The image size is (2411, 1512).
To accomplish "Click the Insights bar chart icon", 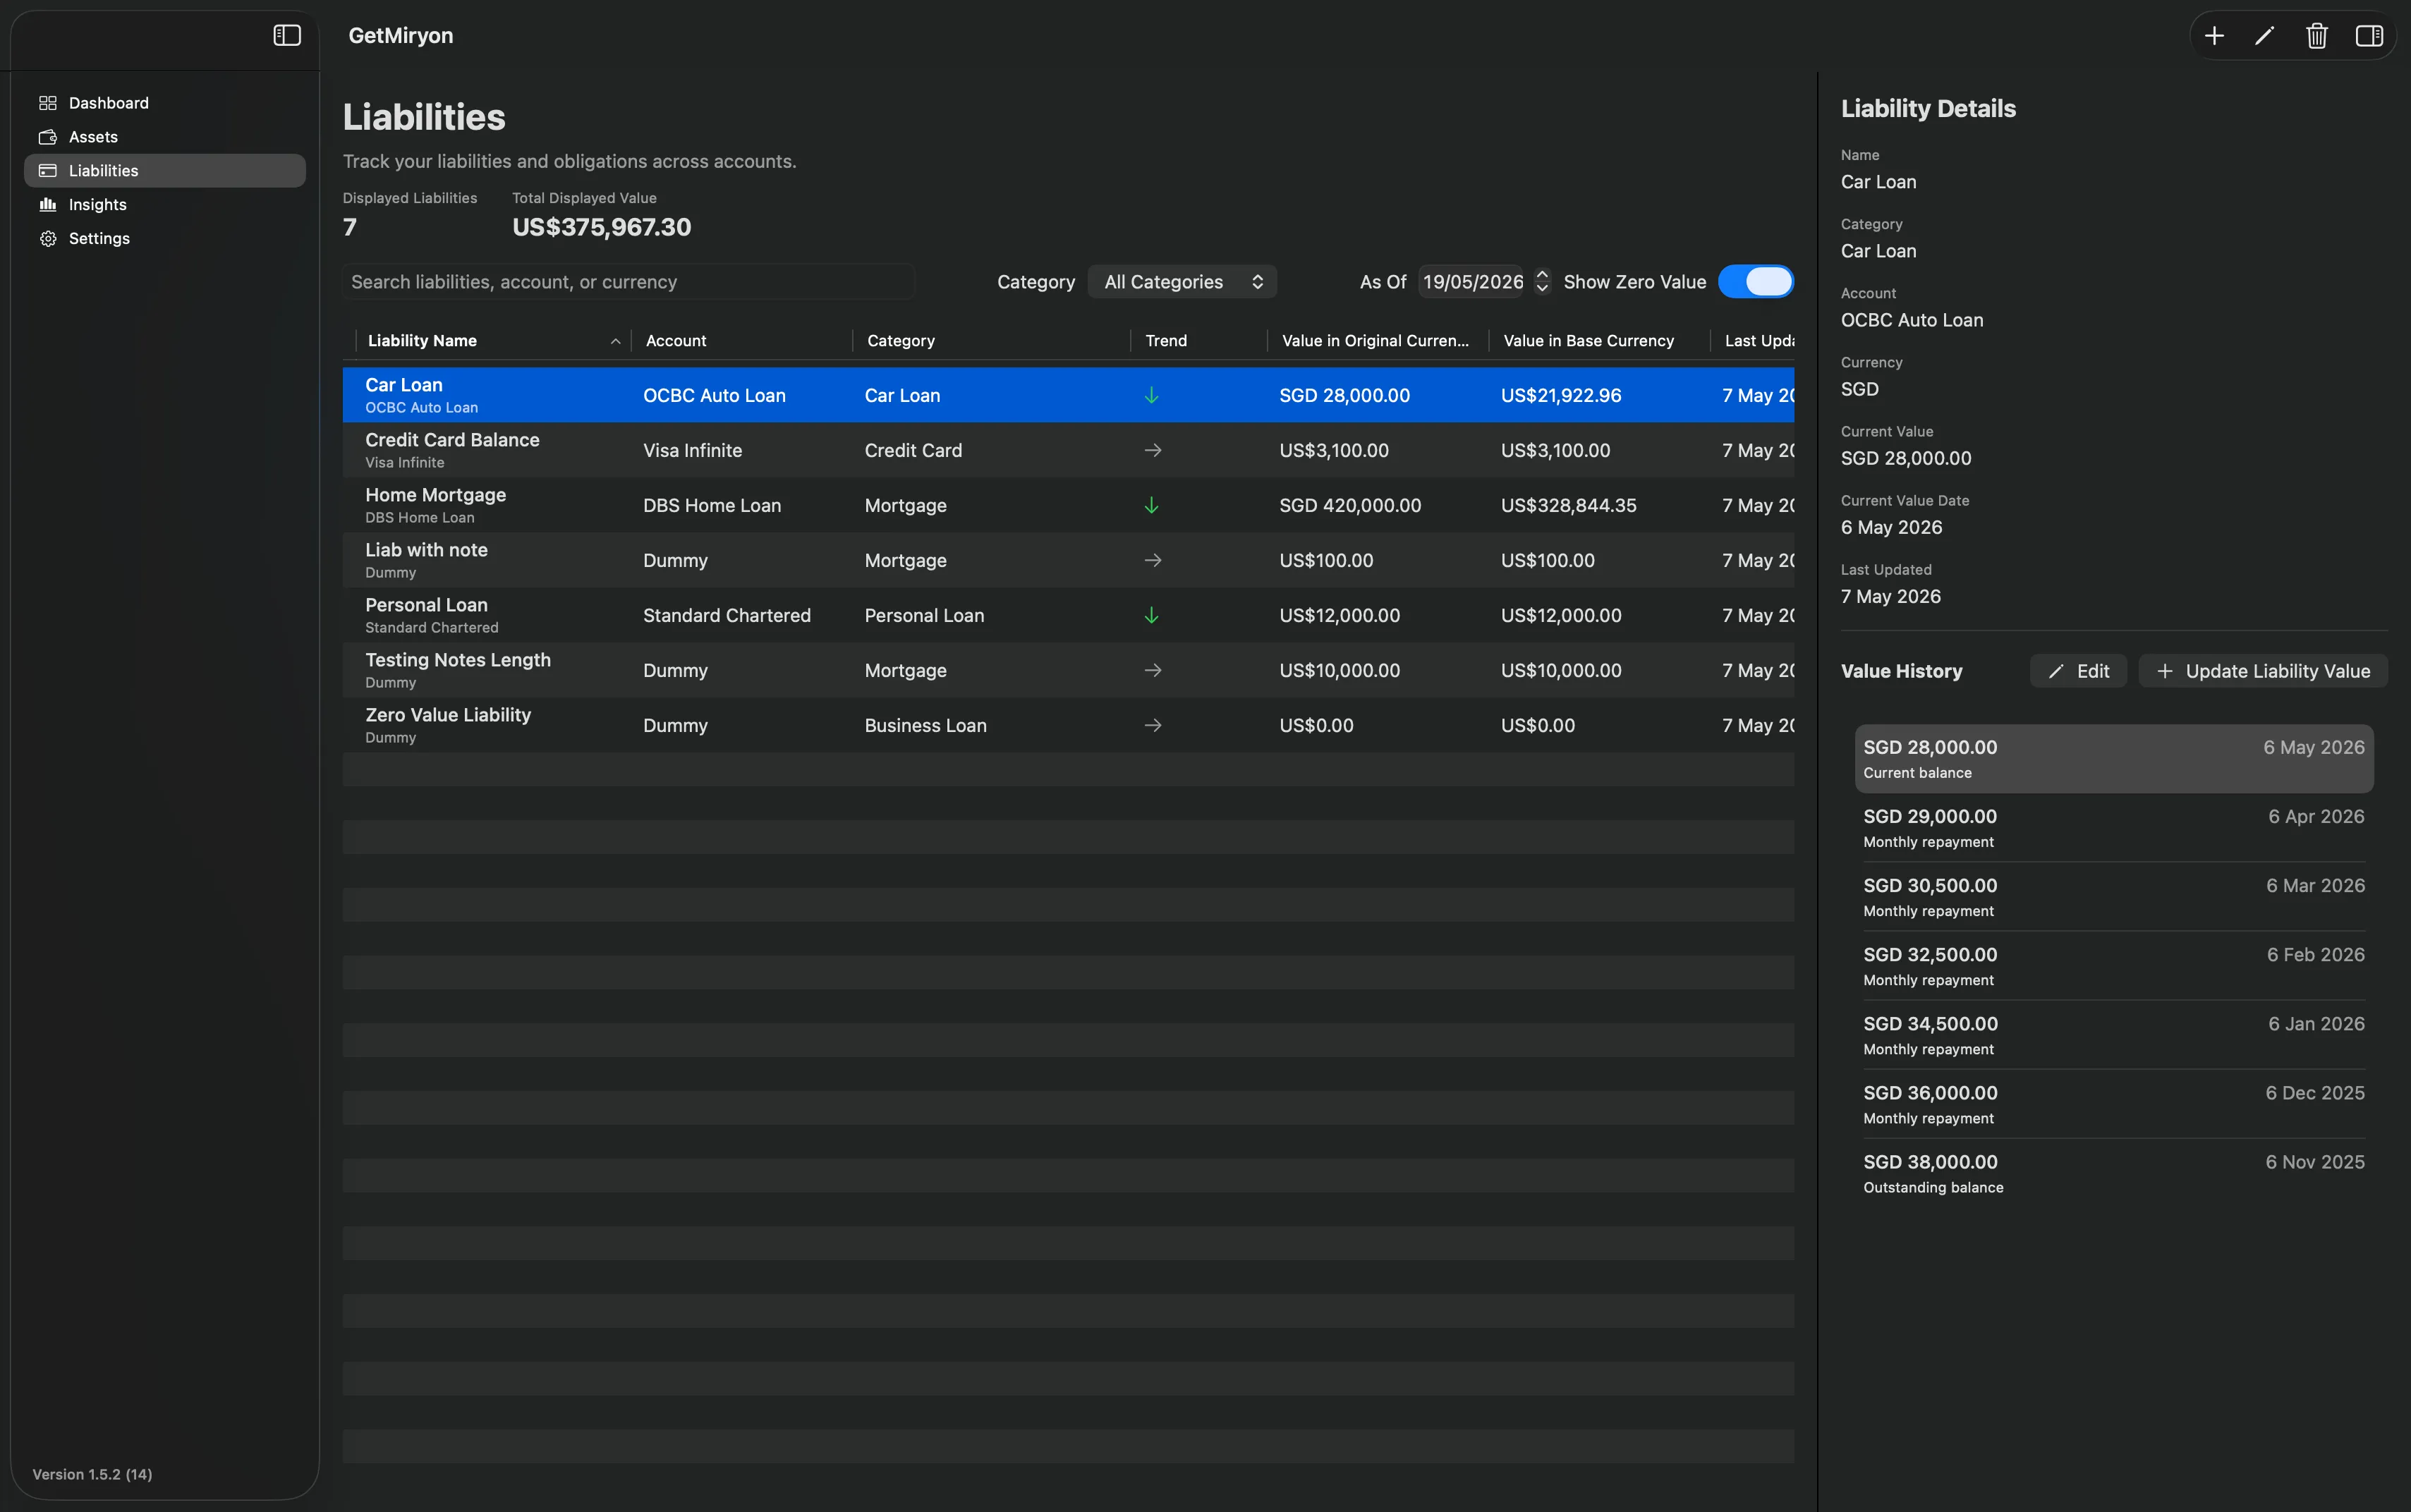I will click(47, 205).
